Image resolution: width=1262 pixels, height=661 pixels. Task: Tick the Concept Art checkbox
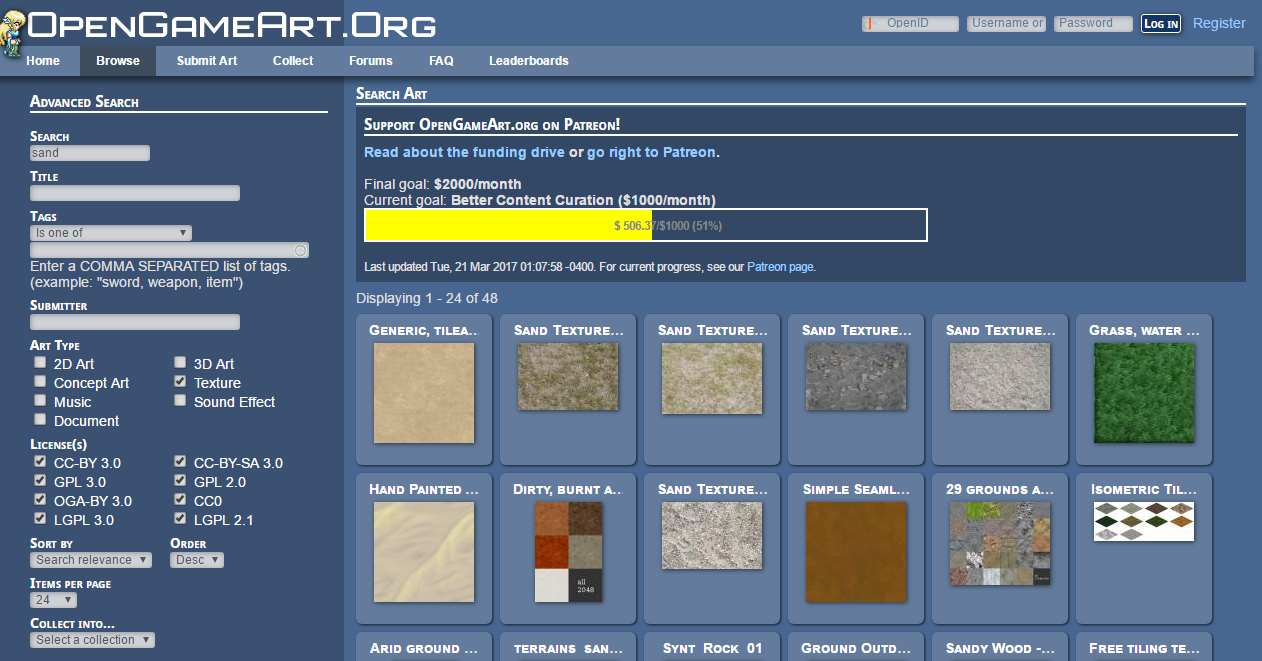coord(40,382)
